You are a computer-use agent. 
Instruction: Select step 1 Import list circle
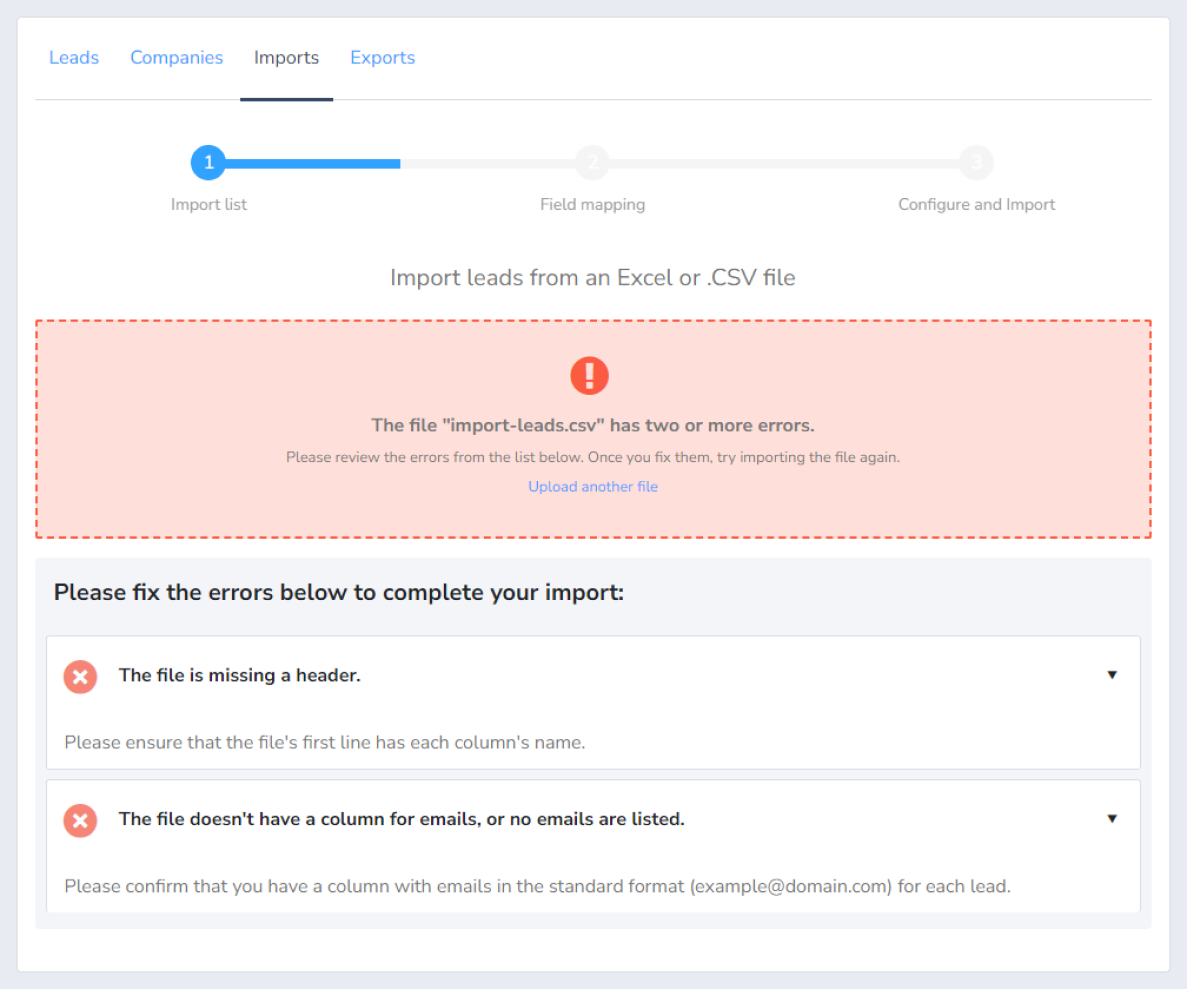tap(208, 162)
